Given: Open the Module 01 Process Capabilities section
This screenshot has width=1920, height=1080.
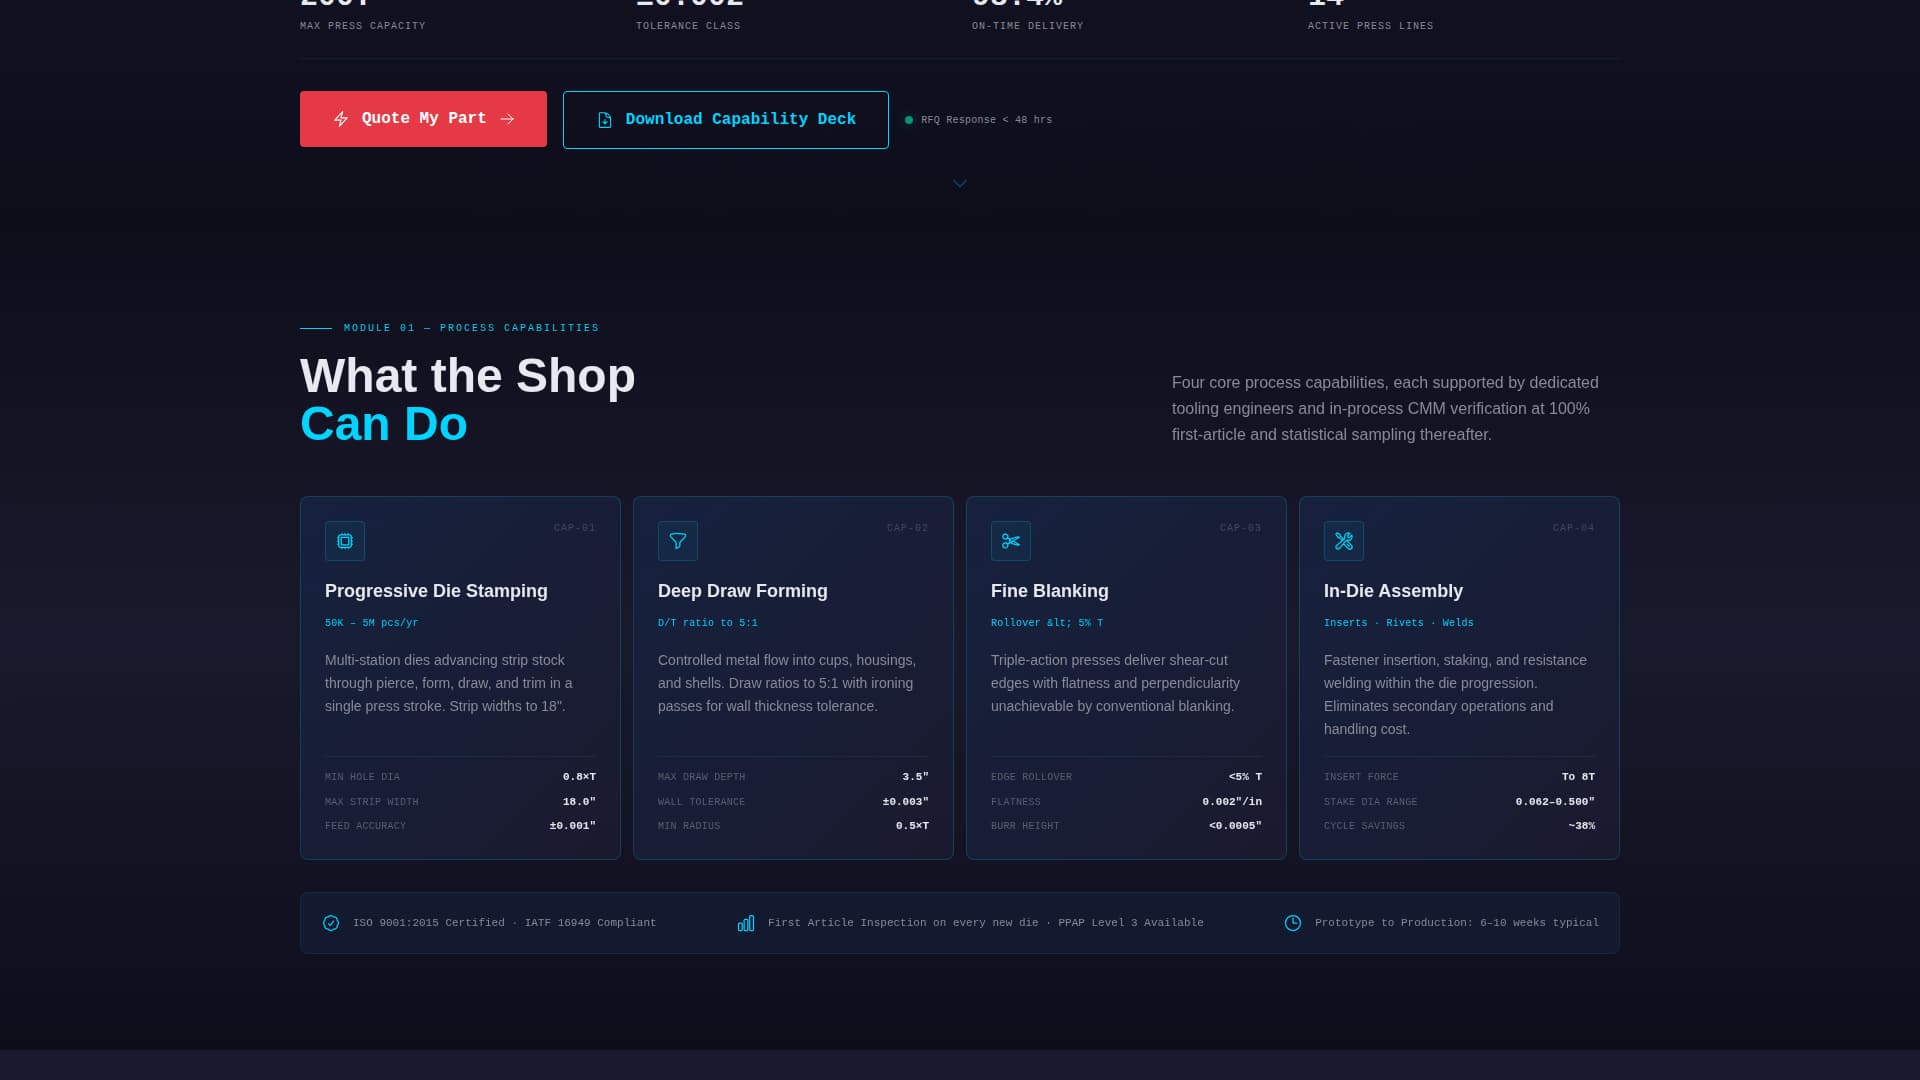Looking at the screenshot, I should (470, 327).
